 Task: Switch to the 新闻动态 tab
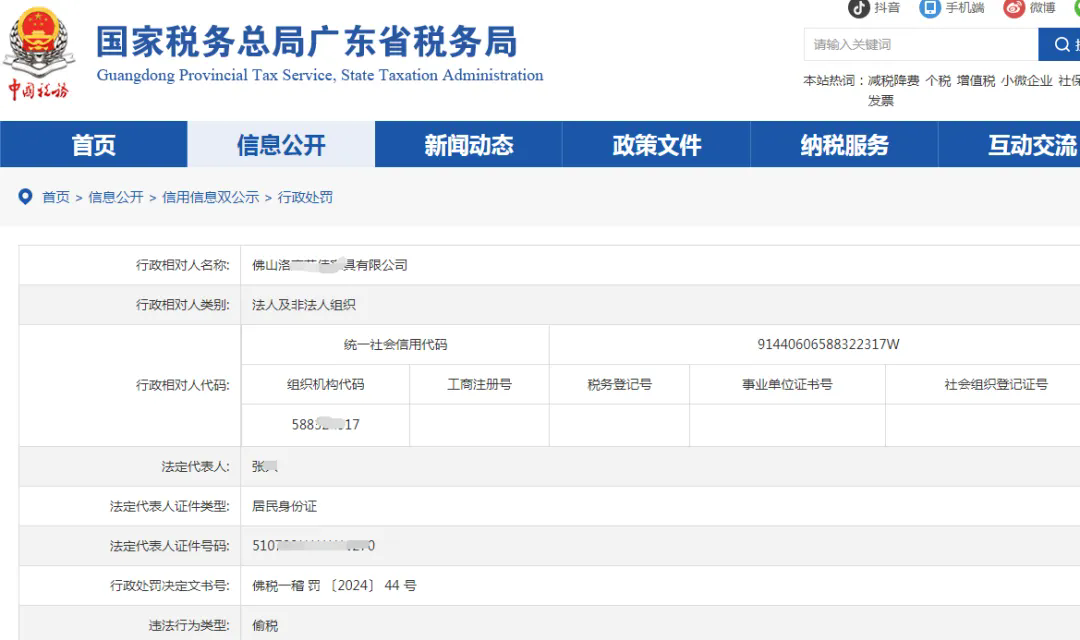pyautogui.click(x=467, y=145)
